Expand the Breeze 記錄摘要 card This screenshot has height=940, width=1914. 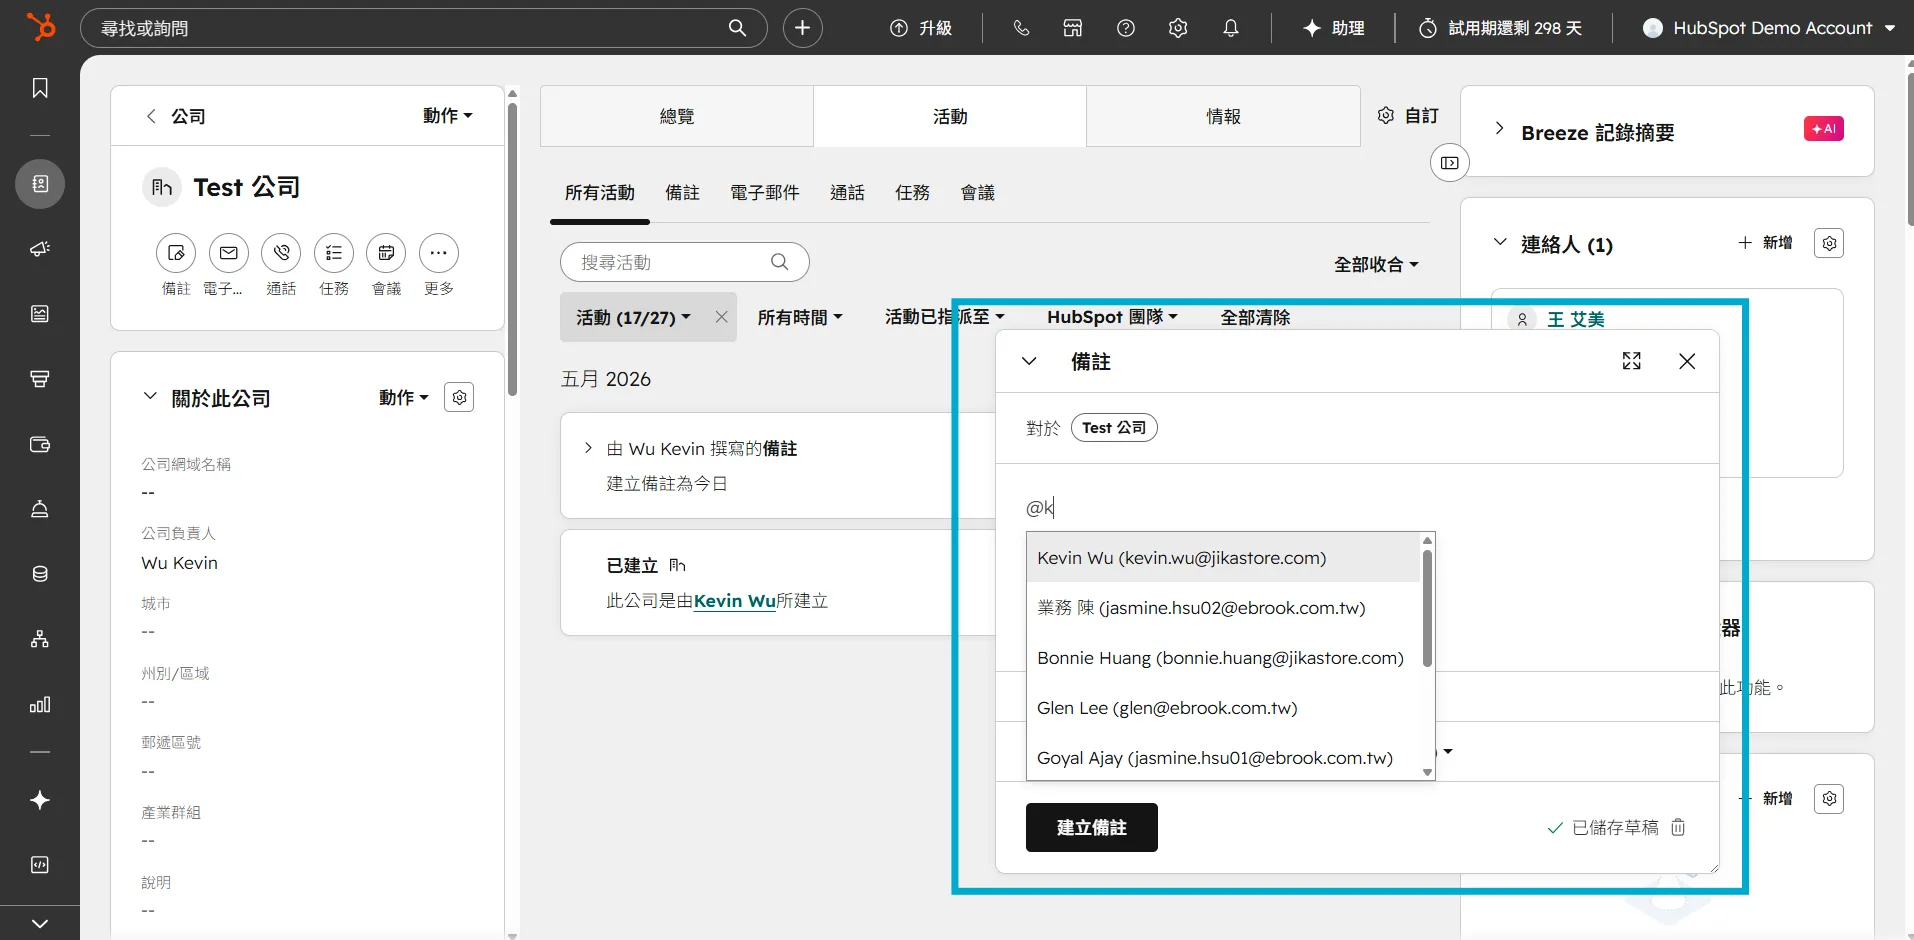point(1499,129)
